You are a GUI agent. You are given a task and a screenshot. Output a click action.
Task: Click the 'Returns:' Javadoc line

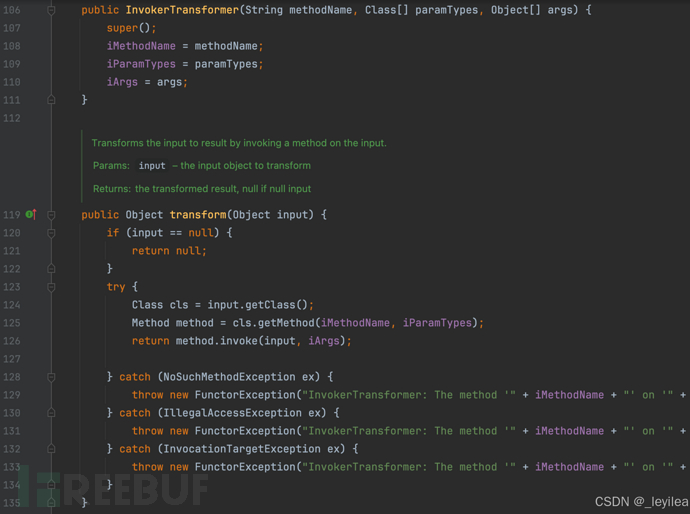tap(202, 189)
